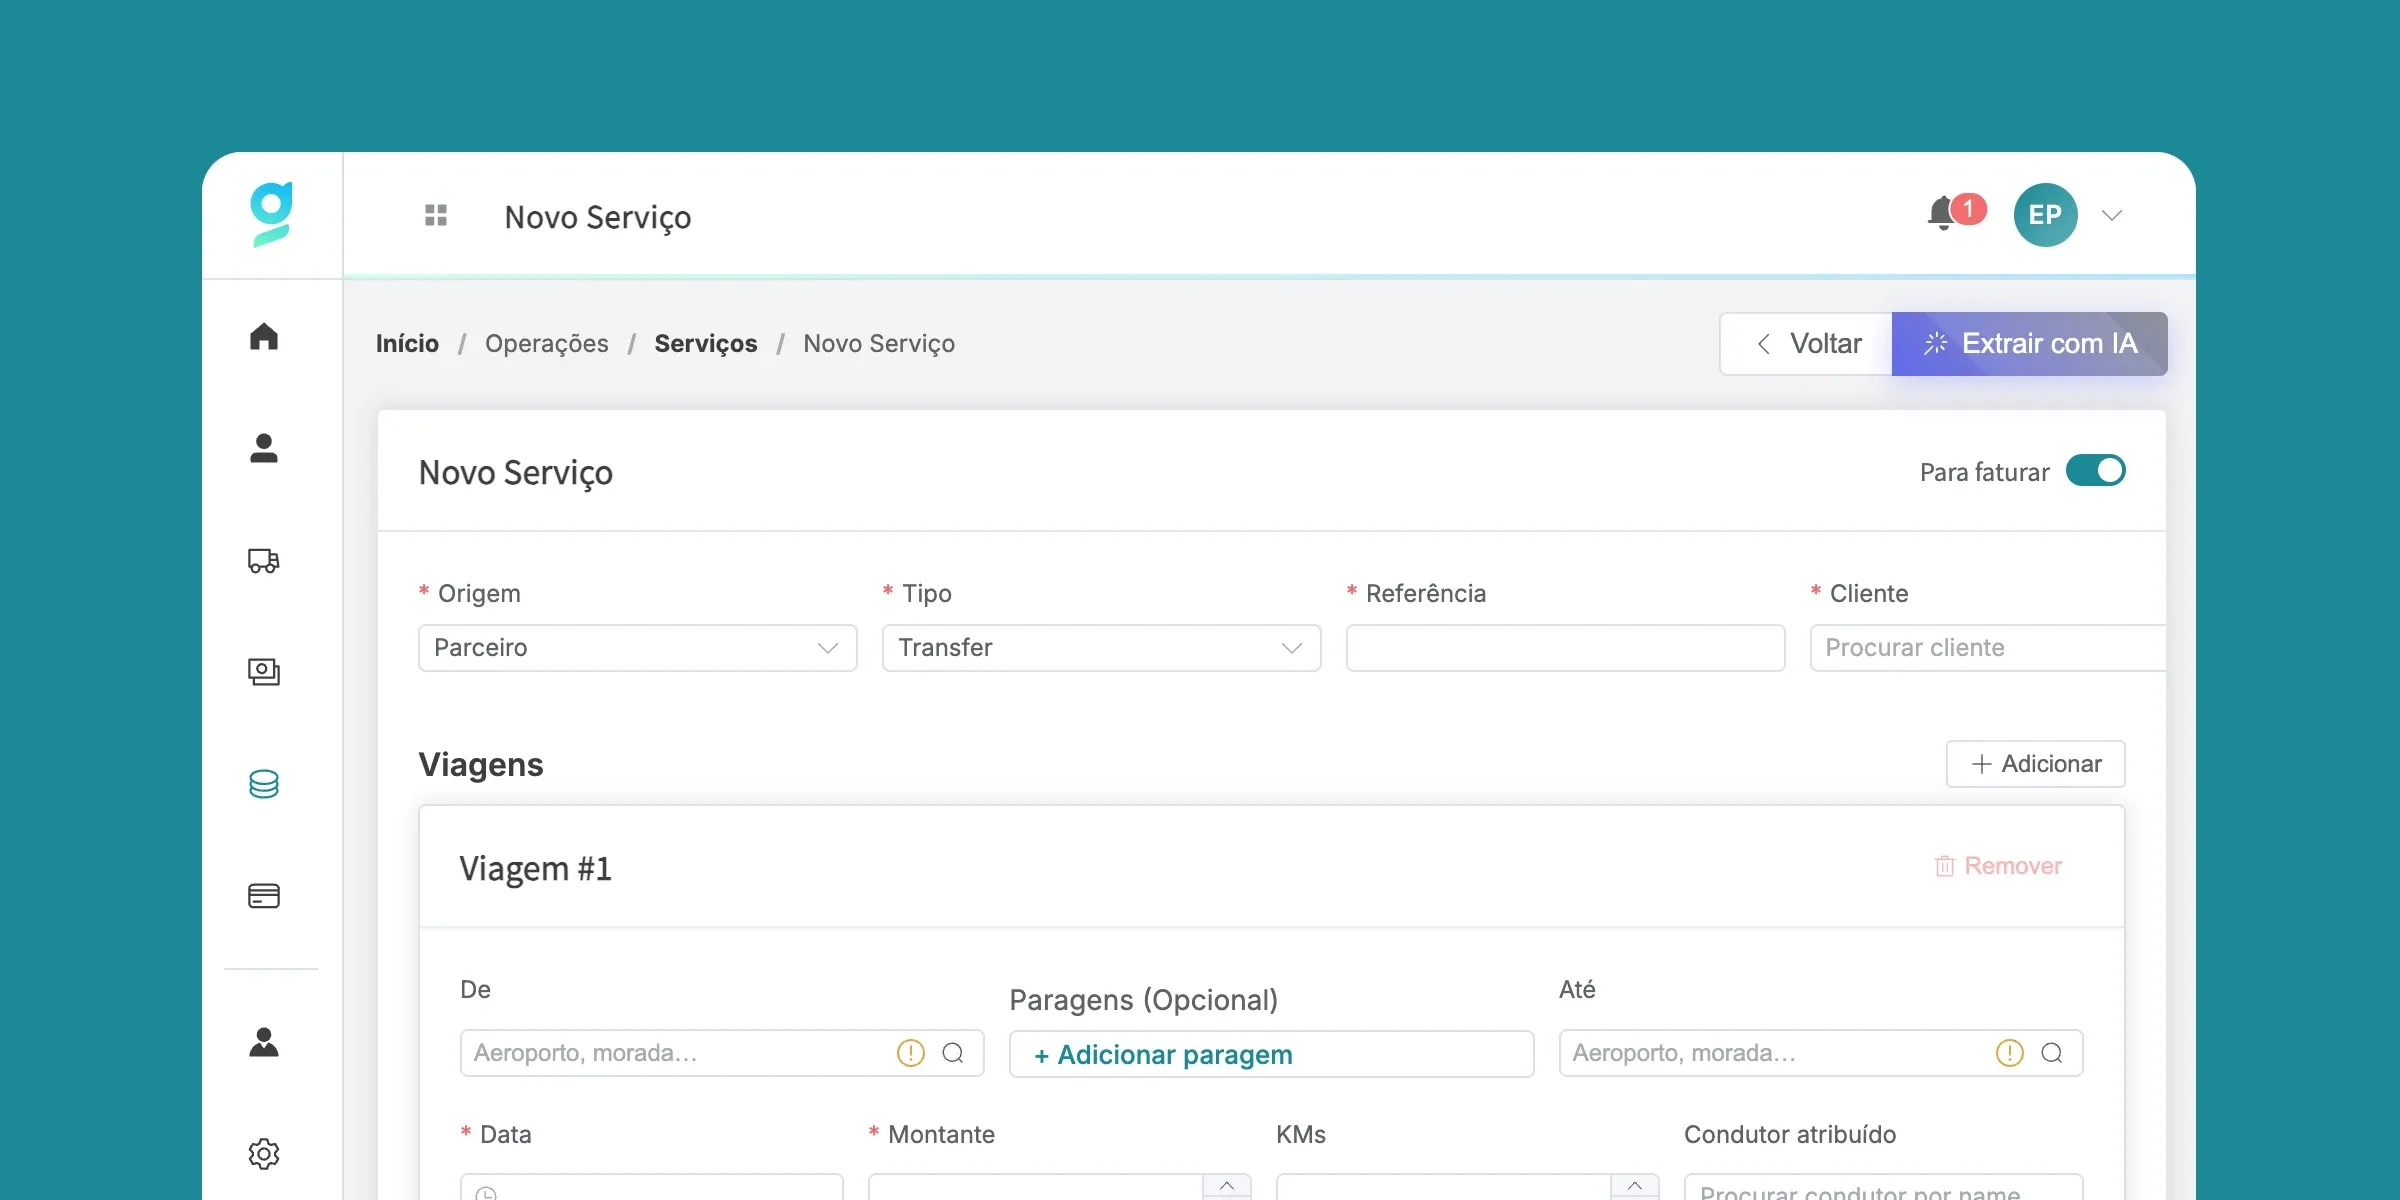Open settings gear in sidebar
This screenshot has height=1200, width=2400.
coord(264,1154)
